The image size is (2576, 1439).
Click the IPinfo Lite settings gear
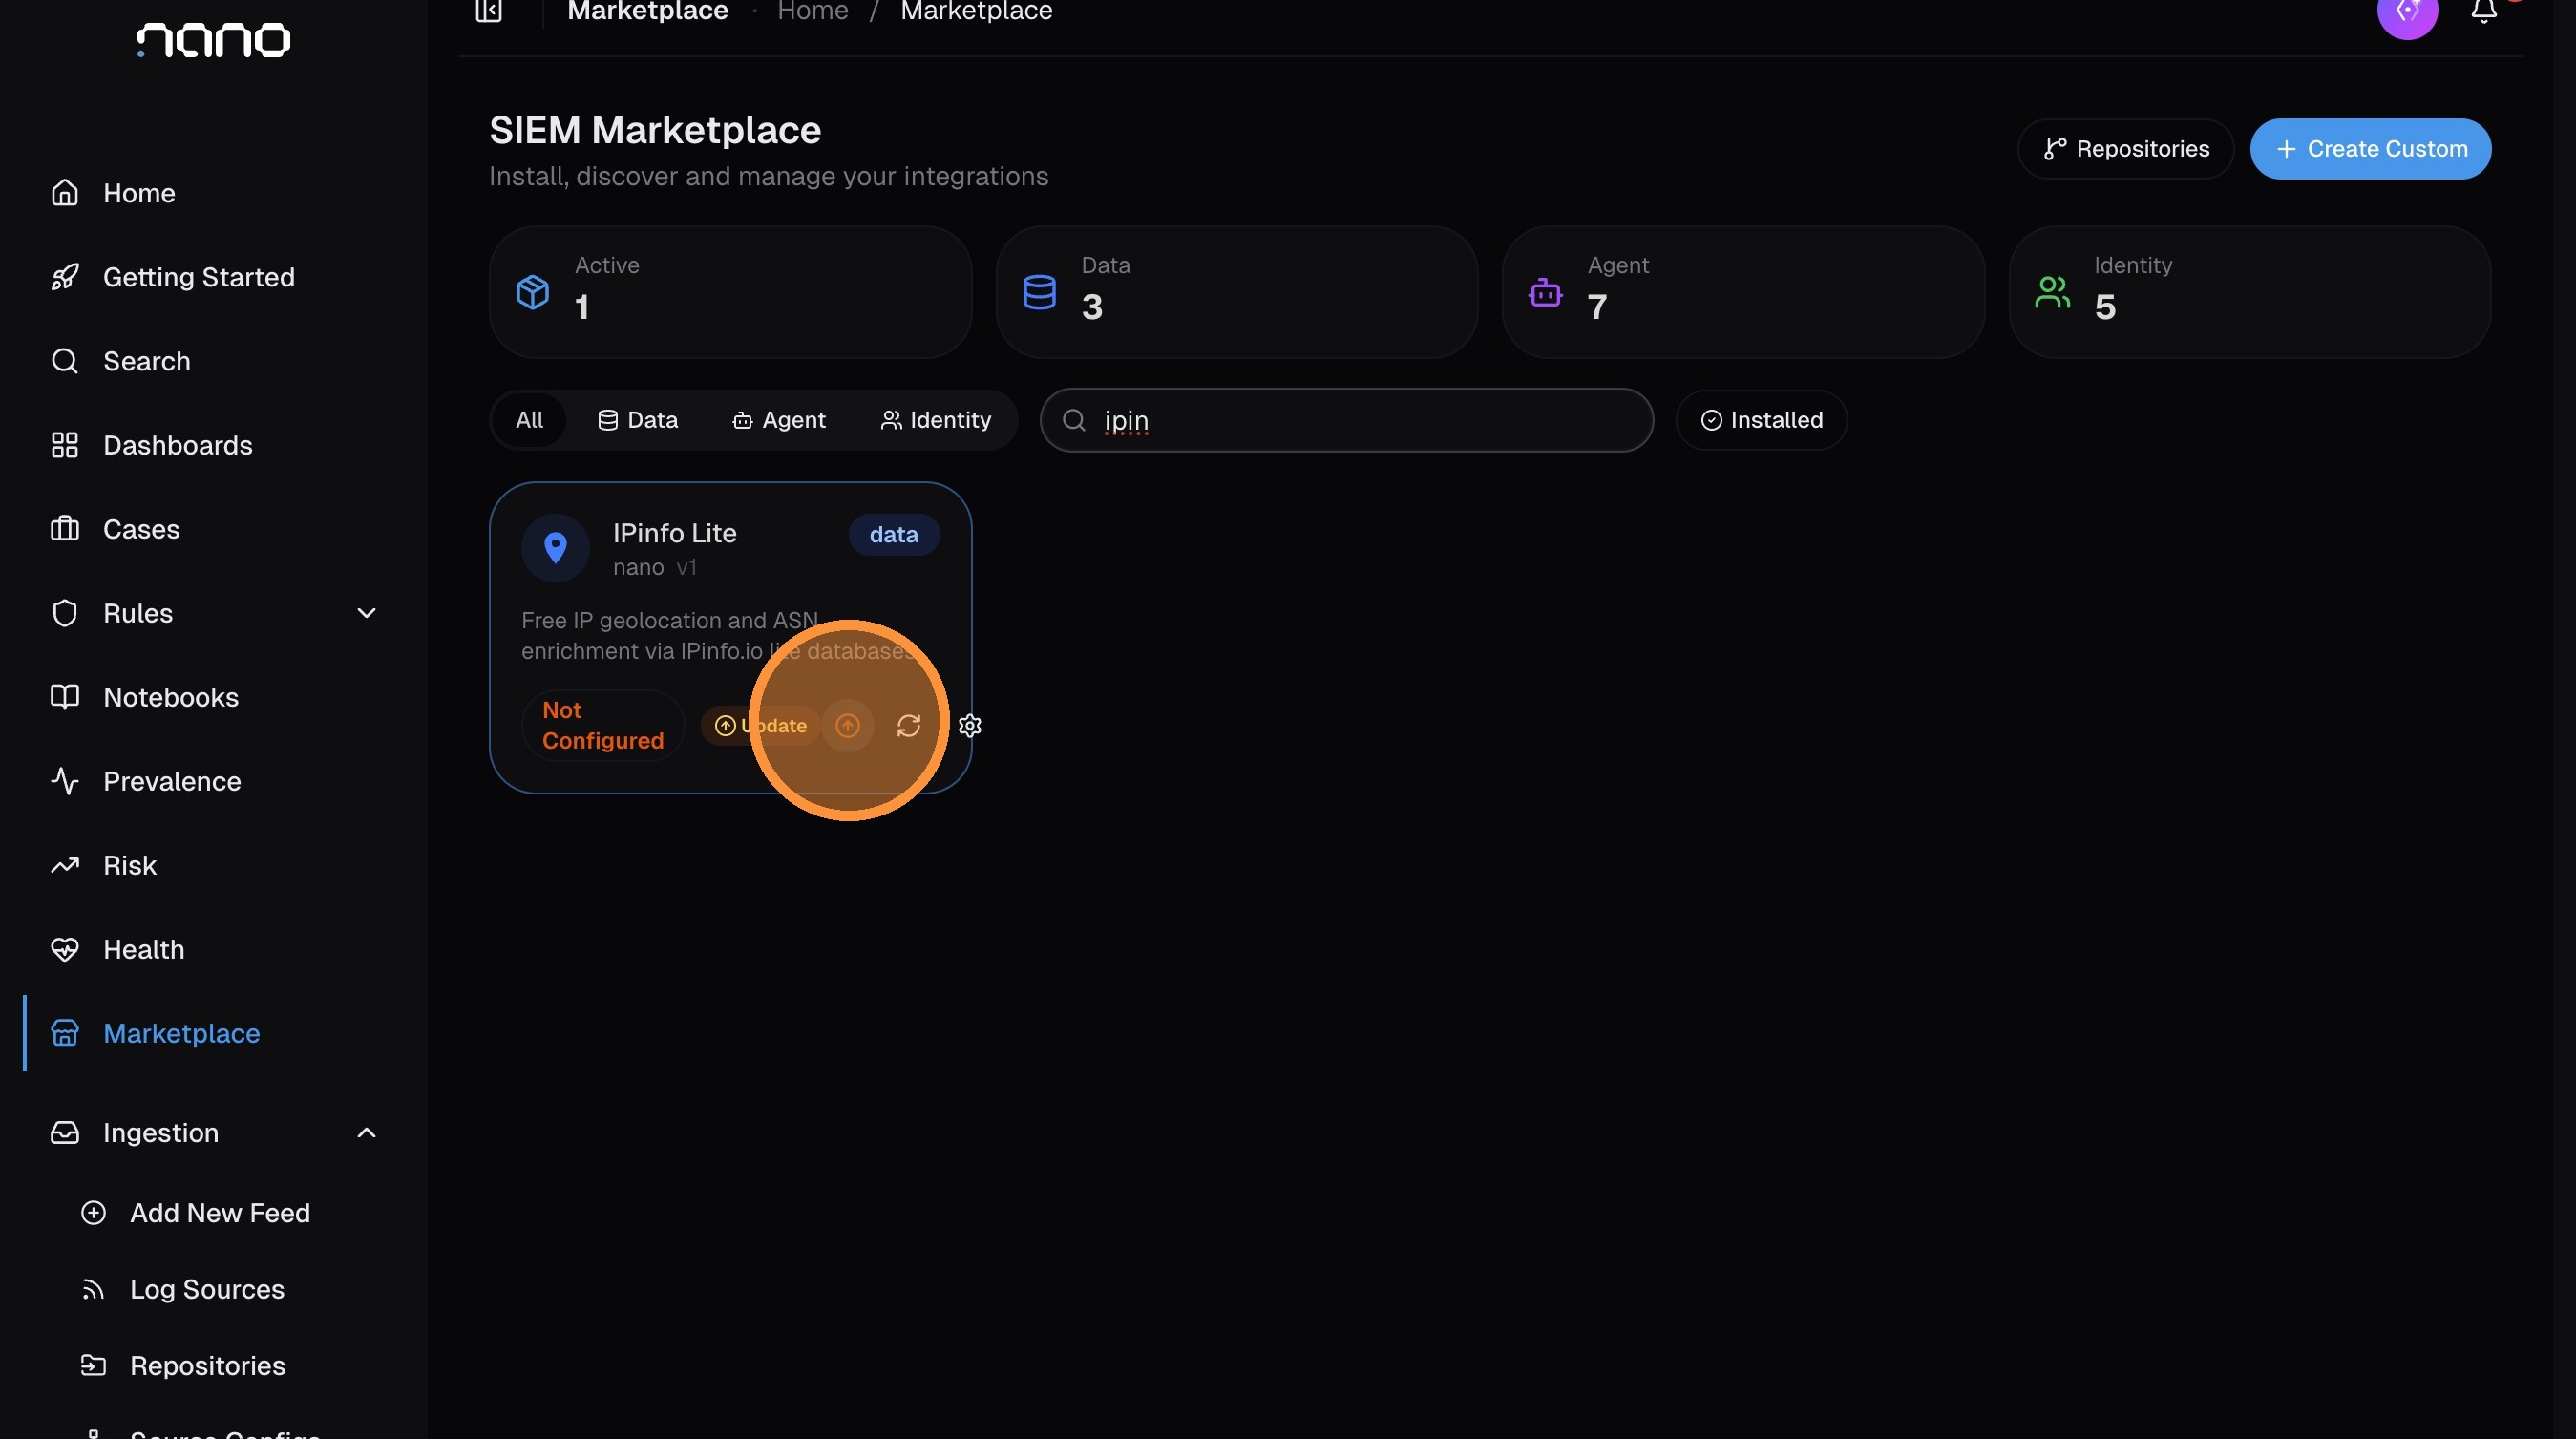point(969,726)
